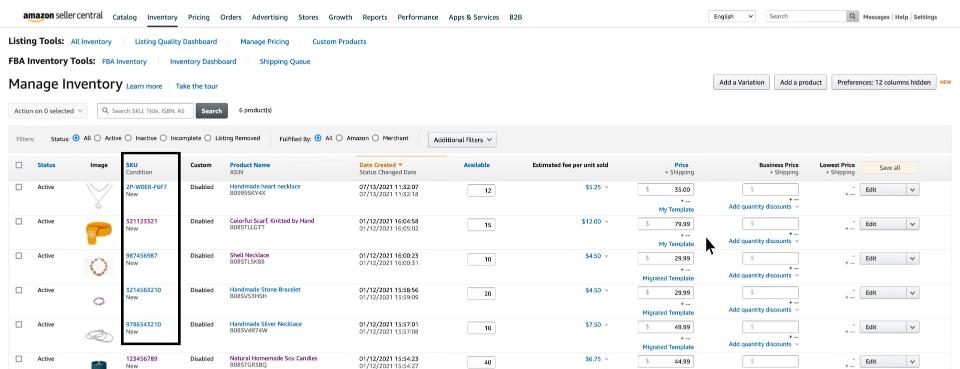Expand the $12.00 fee estimate chevron

607,222
